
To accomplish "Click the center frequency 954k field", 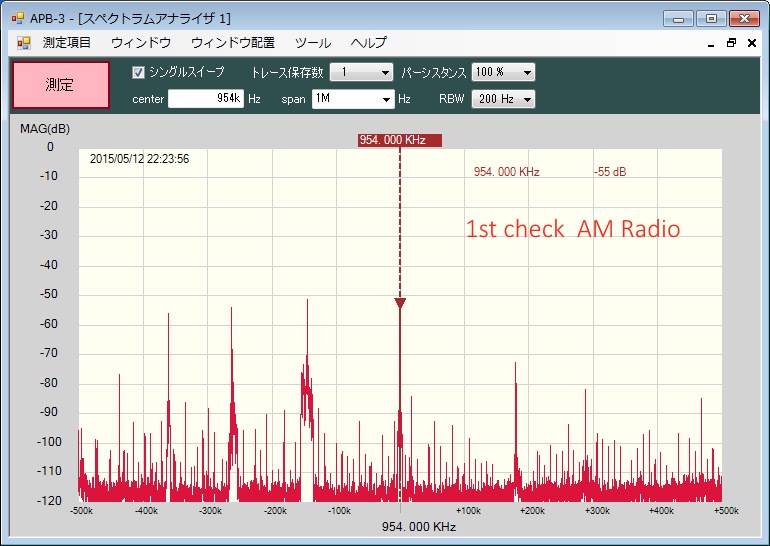I will point(206,99).
